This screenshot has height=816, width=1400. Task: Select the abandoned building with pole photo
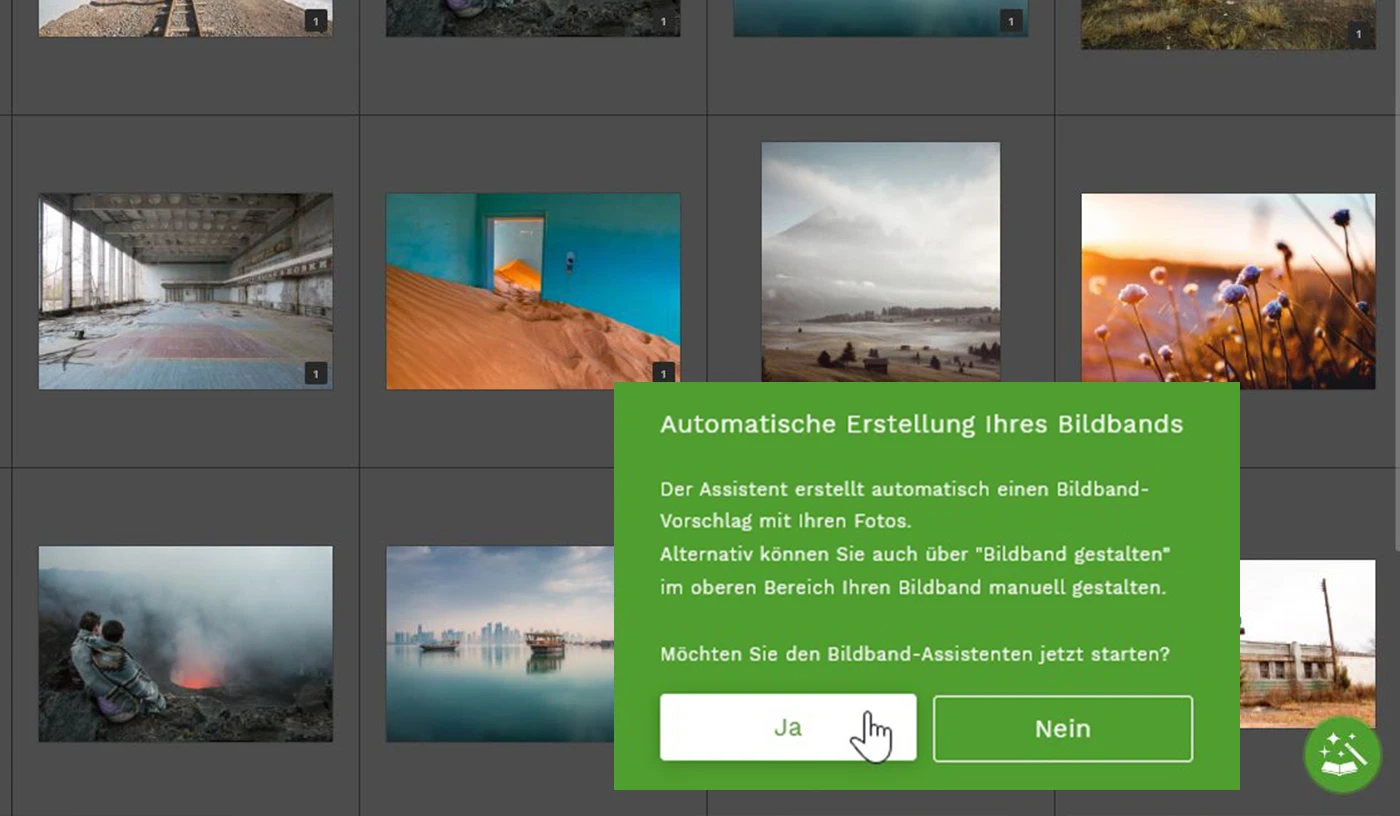tap(1307, 644)
